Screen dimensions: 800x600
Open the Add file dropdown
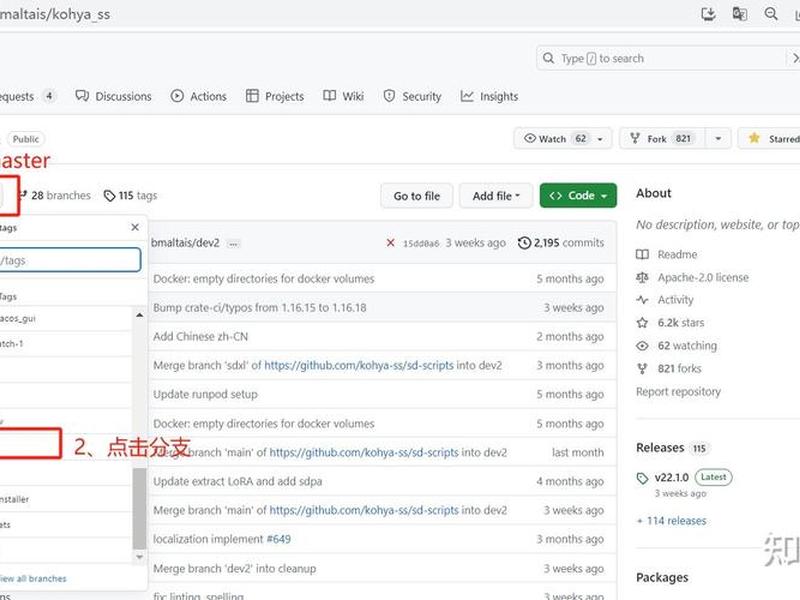point(496,196)
